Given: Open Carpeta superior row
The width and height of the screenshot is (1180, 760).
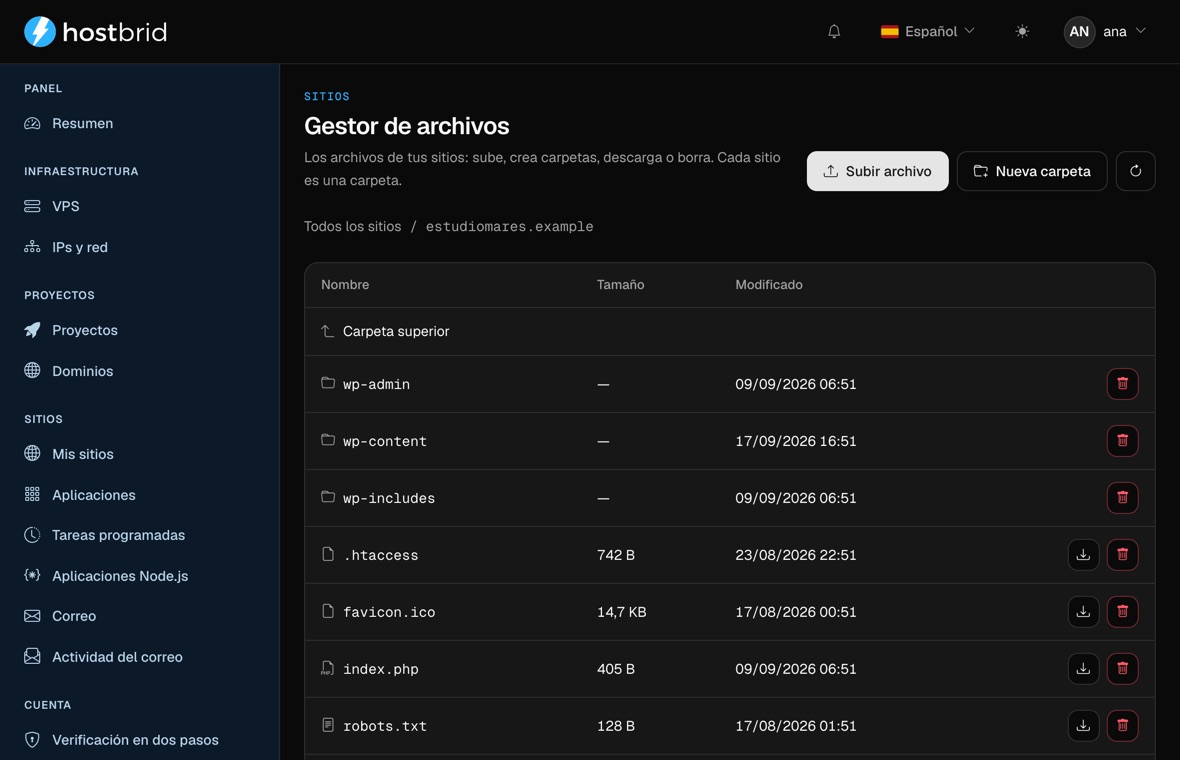Looking at the screenshot, I should (729, 331).
